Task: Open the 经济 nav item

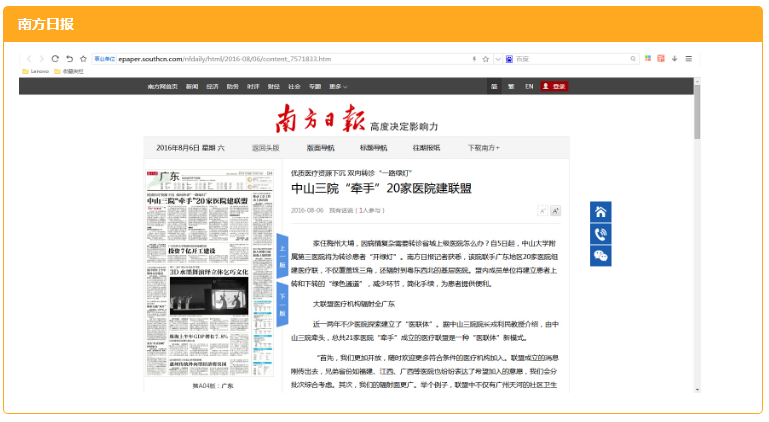Action: [x=212, y=86]
